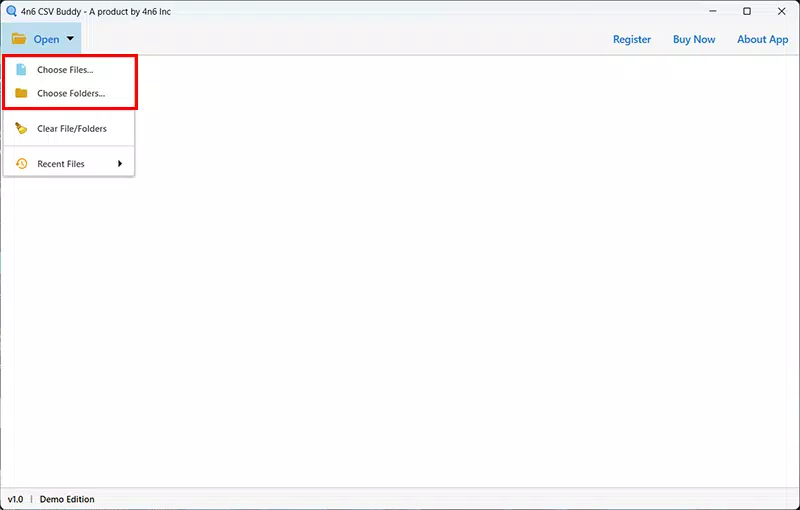800x510 pixels.
Task: Expand the Open dropdown arrow
Action: [x=70, y=38]
